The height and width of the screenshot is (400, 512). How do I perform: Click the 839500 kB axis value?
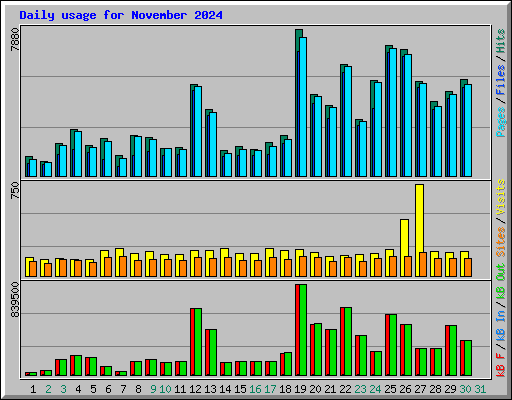tap(15, 300)
